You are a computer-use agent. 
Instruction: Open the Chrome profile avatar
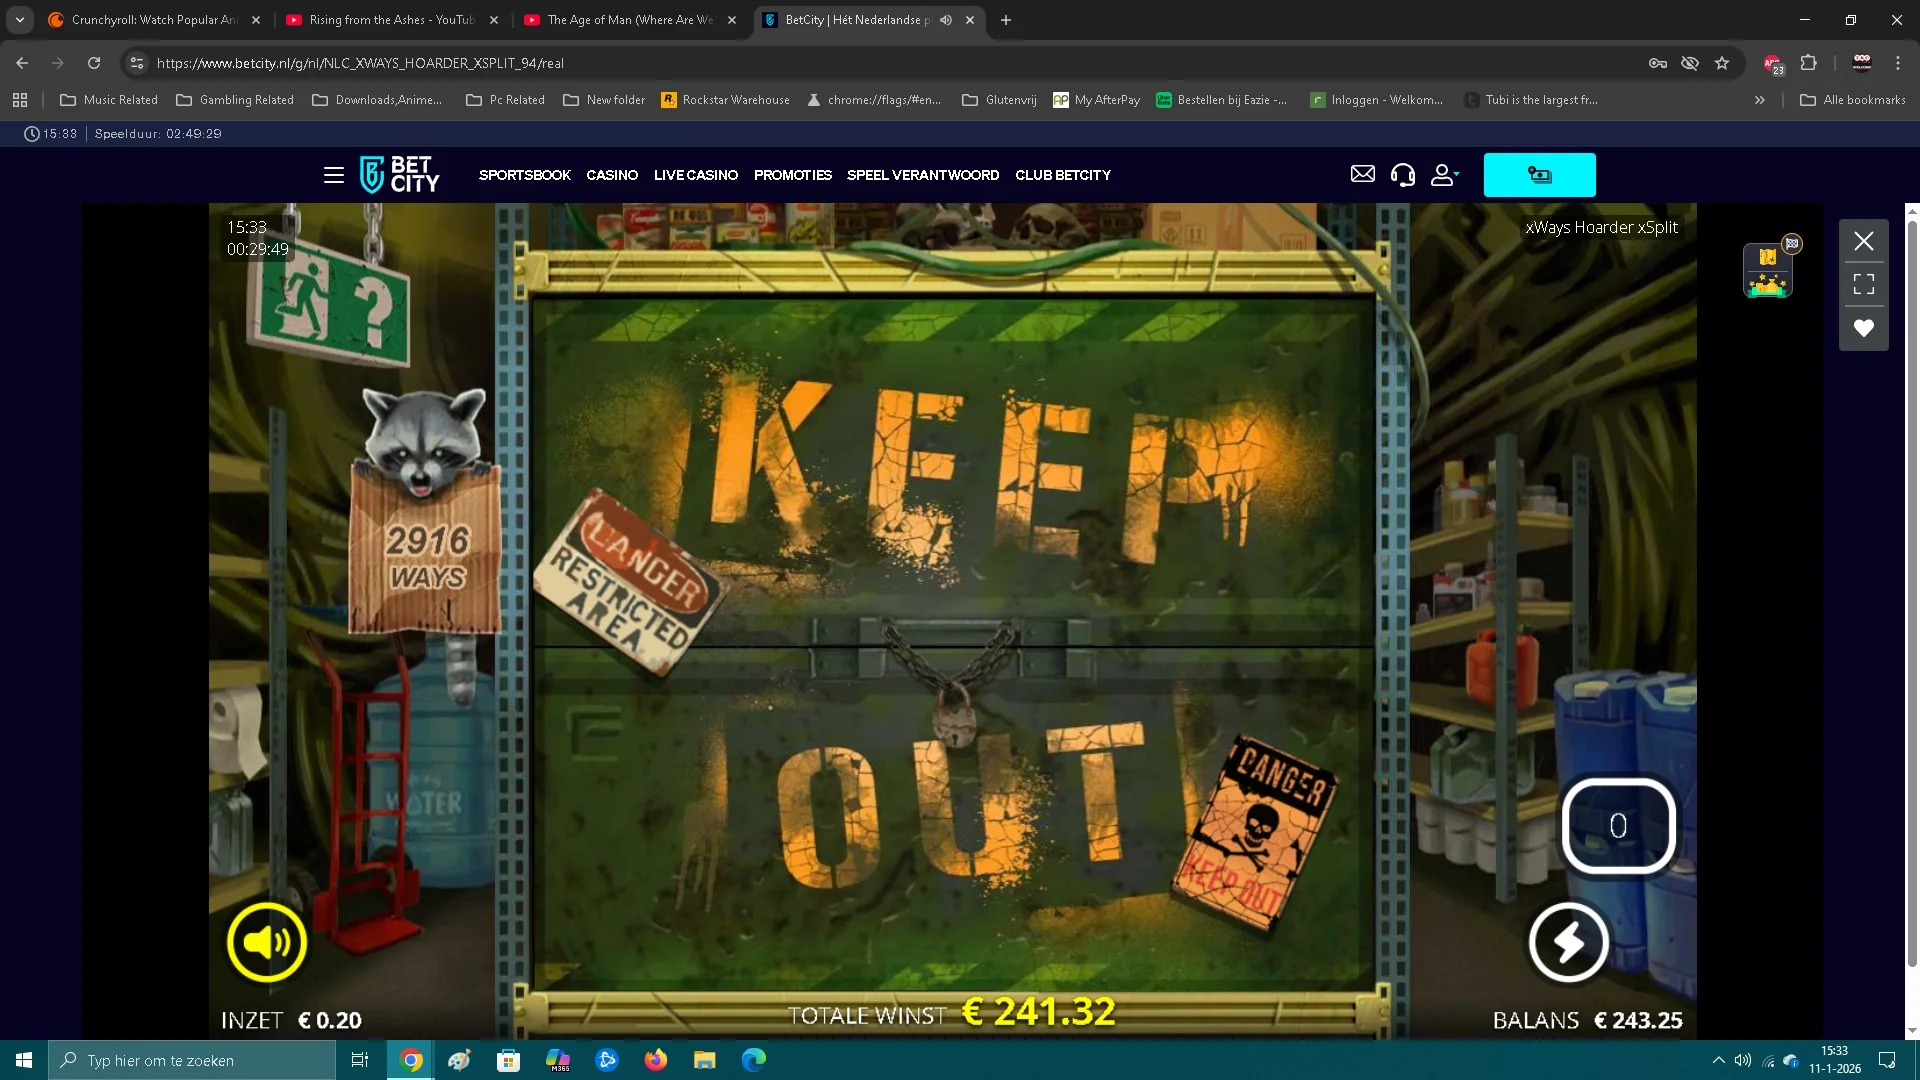pos(1862,63)
